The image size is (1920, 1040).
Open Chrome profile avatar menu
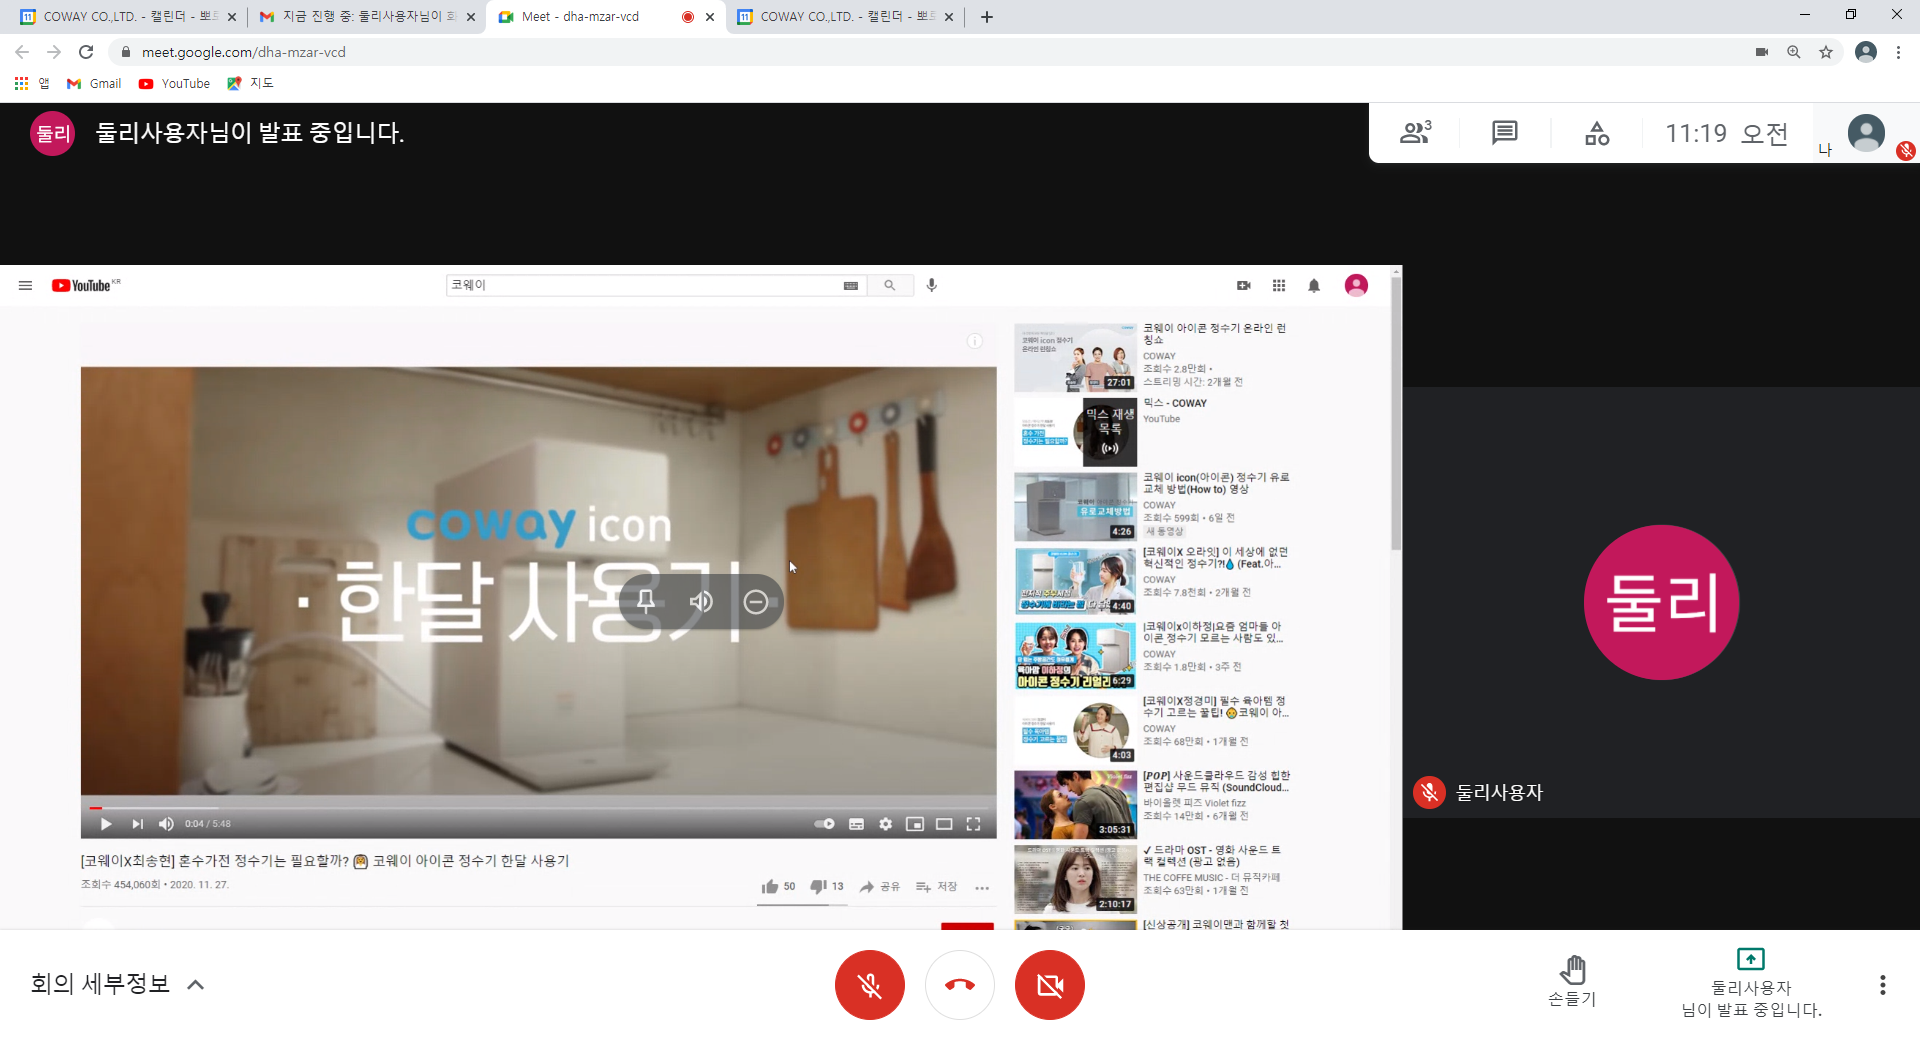(x=1865, y=52)
